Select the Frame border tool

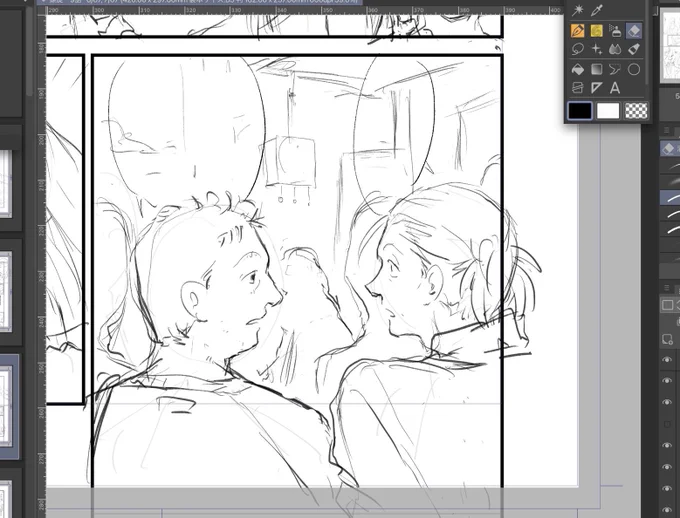[578, 88]
